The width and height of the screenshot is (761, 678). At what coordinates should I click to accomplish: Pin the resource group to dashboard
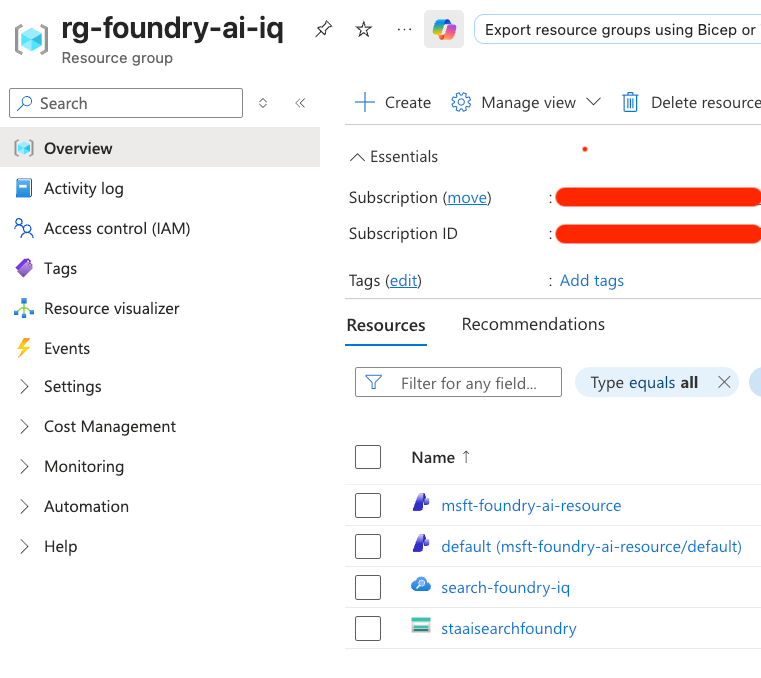click(x=323, y=30)
